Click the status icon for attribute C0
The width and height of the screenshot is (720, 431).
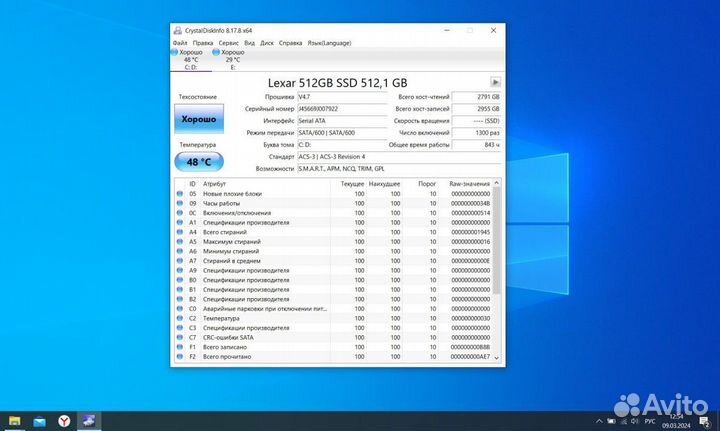click(x=180, y=309)
